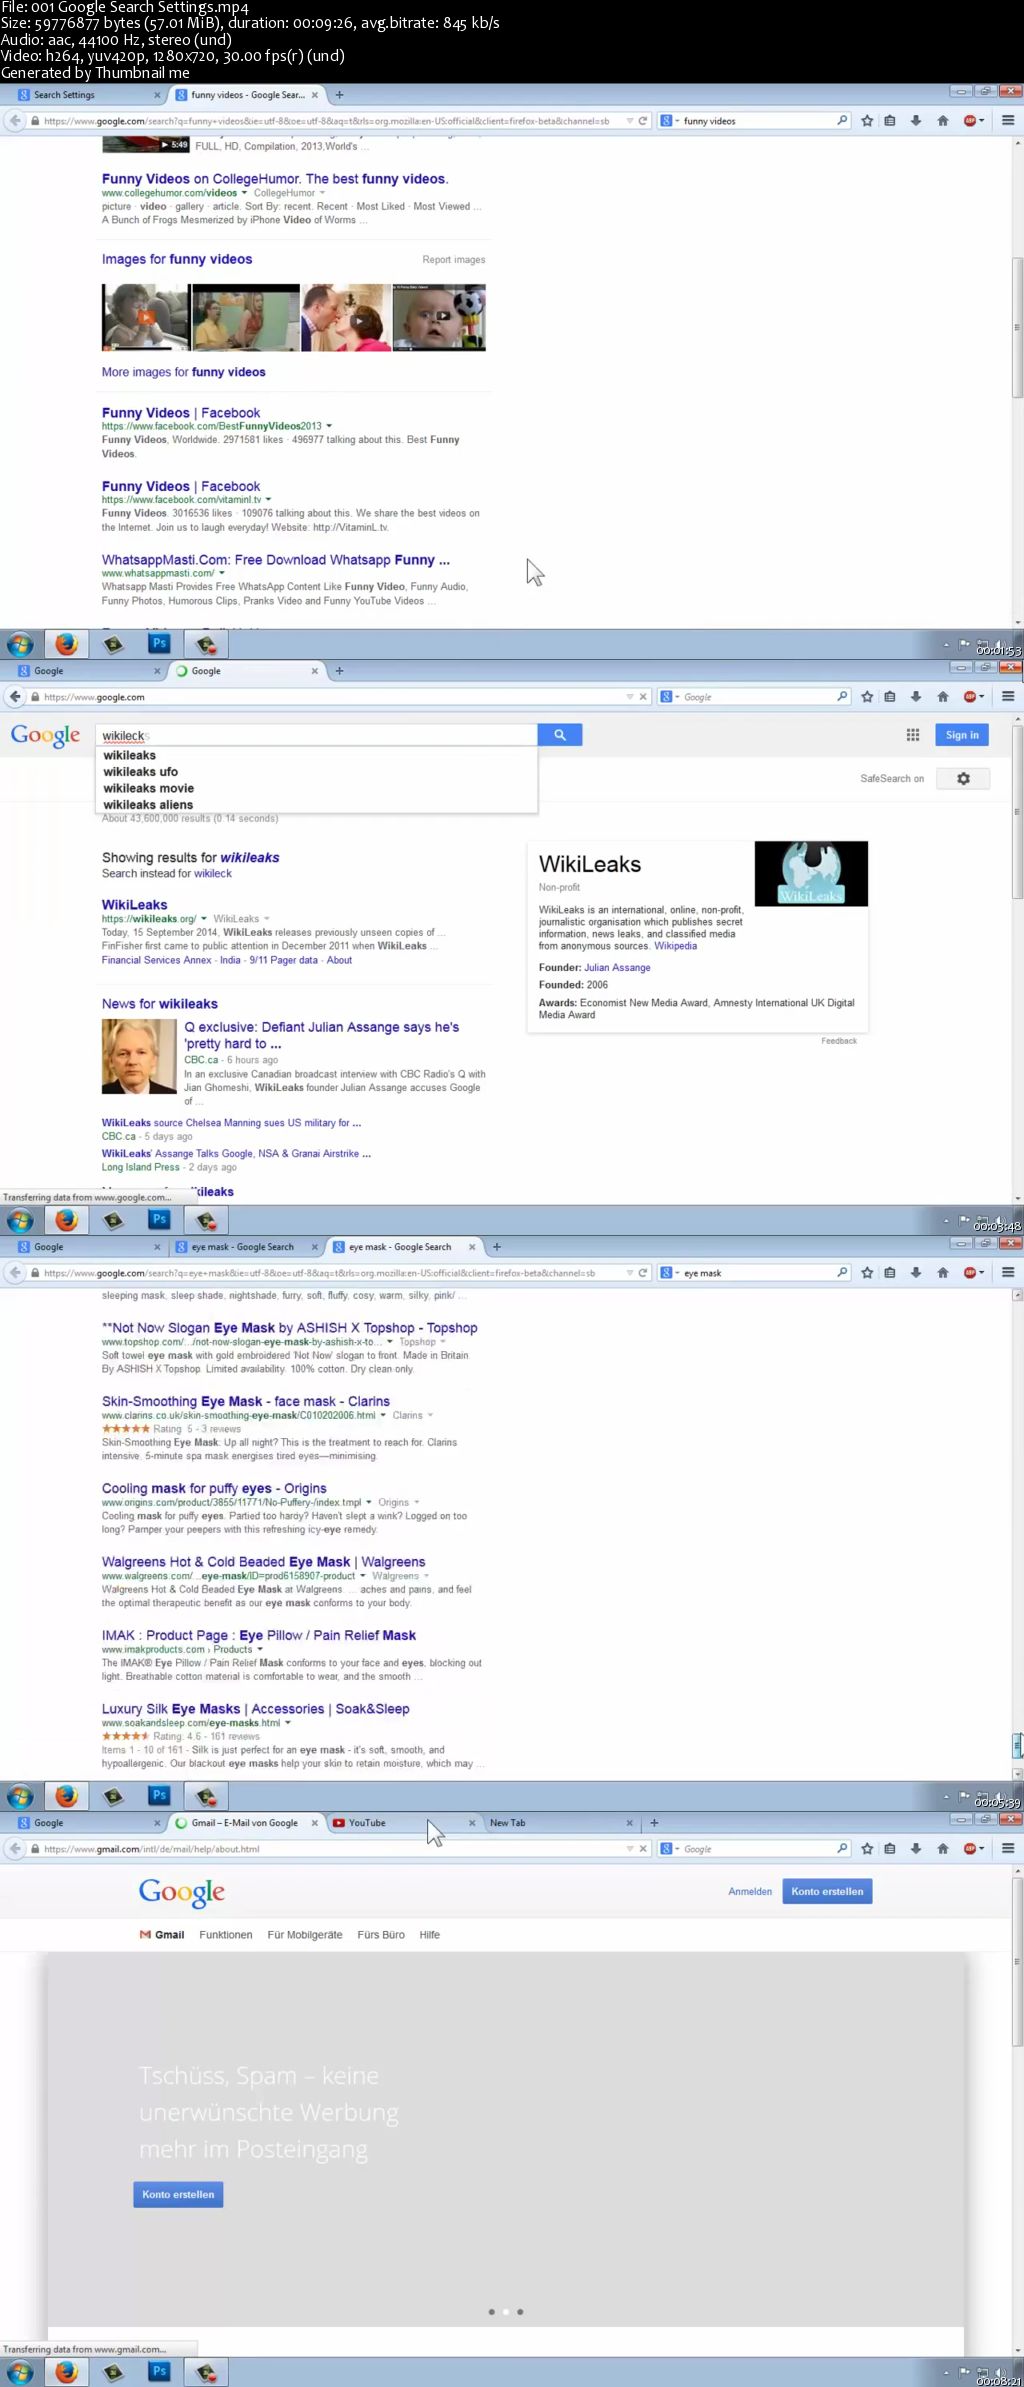Expand the arrow next to collegehumor.com/videos URL
This screenshot has width=1024, height=2387.
tap(244, 193)
